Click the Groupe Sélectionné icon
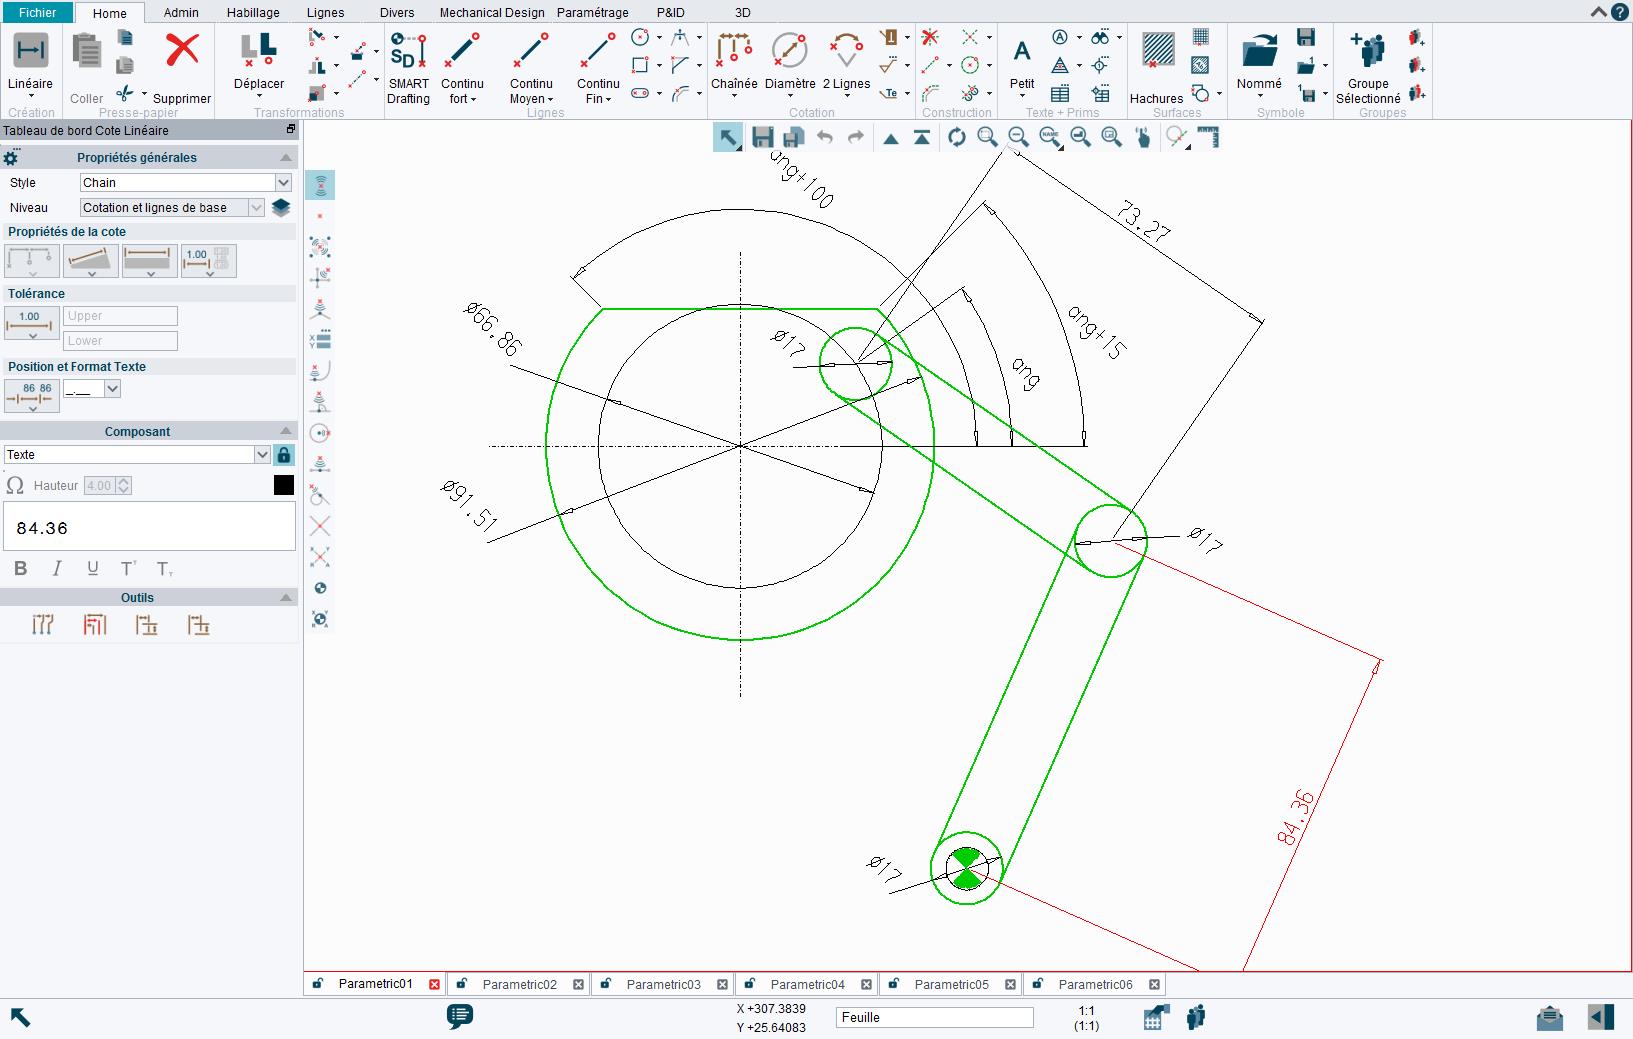 pyautogui.click(x=1367, y=52)
